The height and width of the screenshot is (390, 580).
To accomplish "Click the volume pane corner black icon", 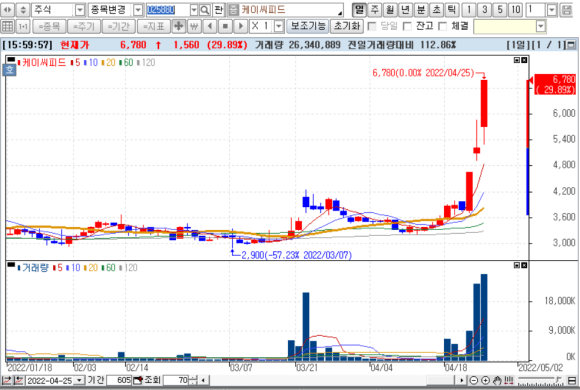I will click(11, 265).
